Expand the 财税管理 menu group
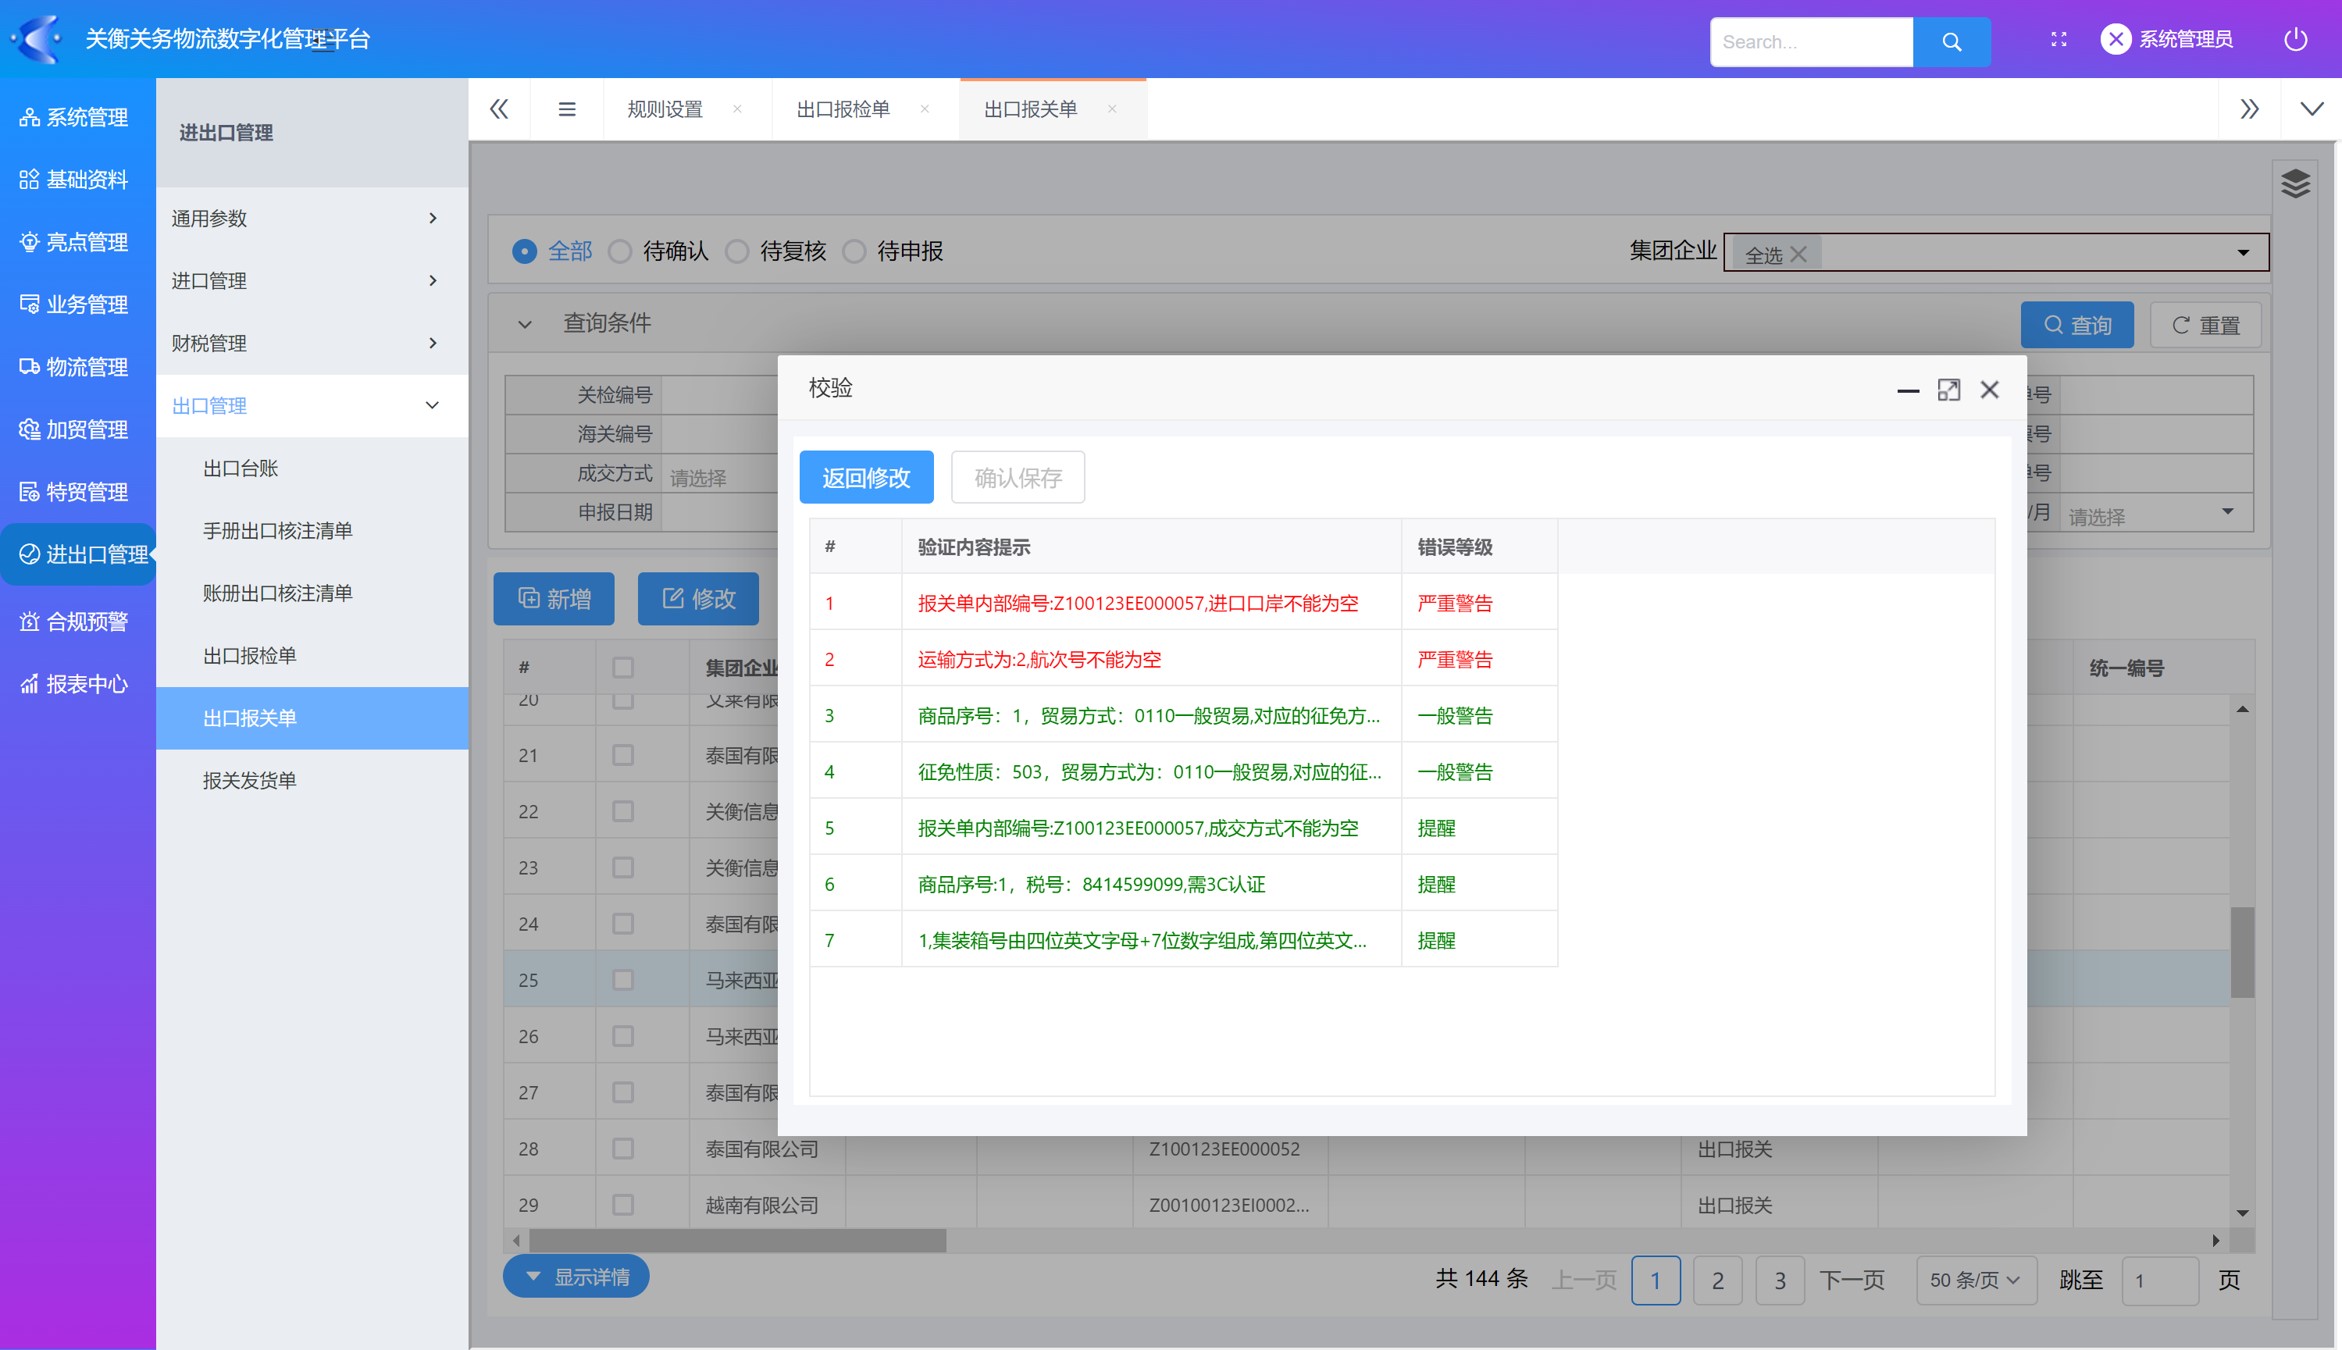The height and width of the screenshot is (1350, 2342). pyautogui.click(x=312, y=343)
